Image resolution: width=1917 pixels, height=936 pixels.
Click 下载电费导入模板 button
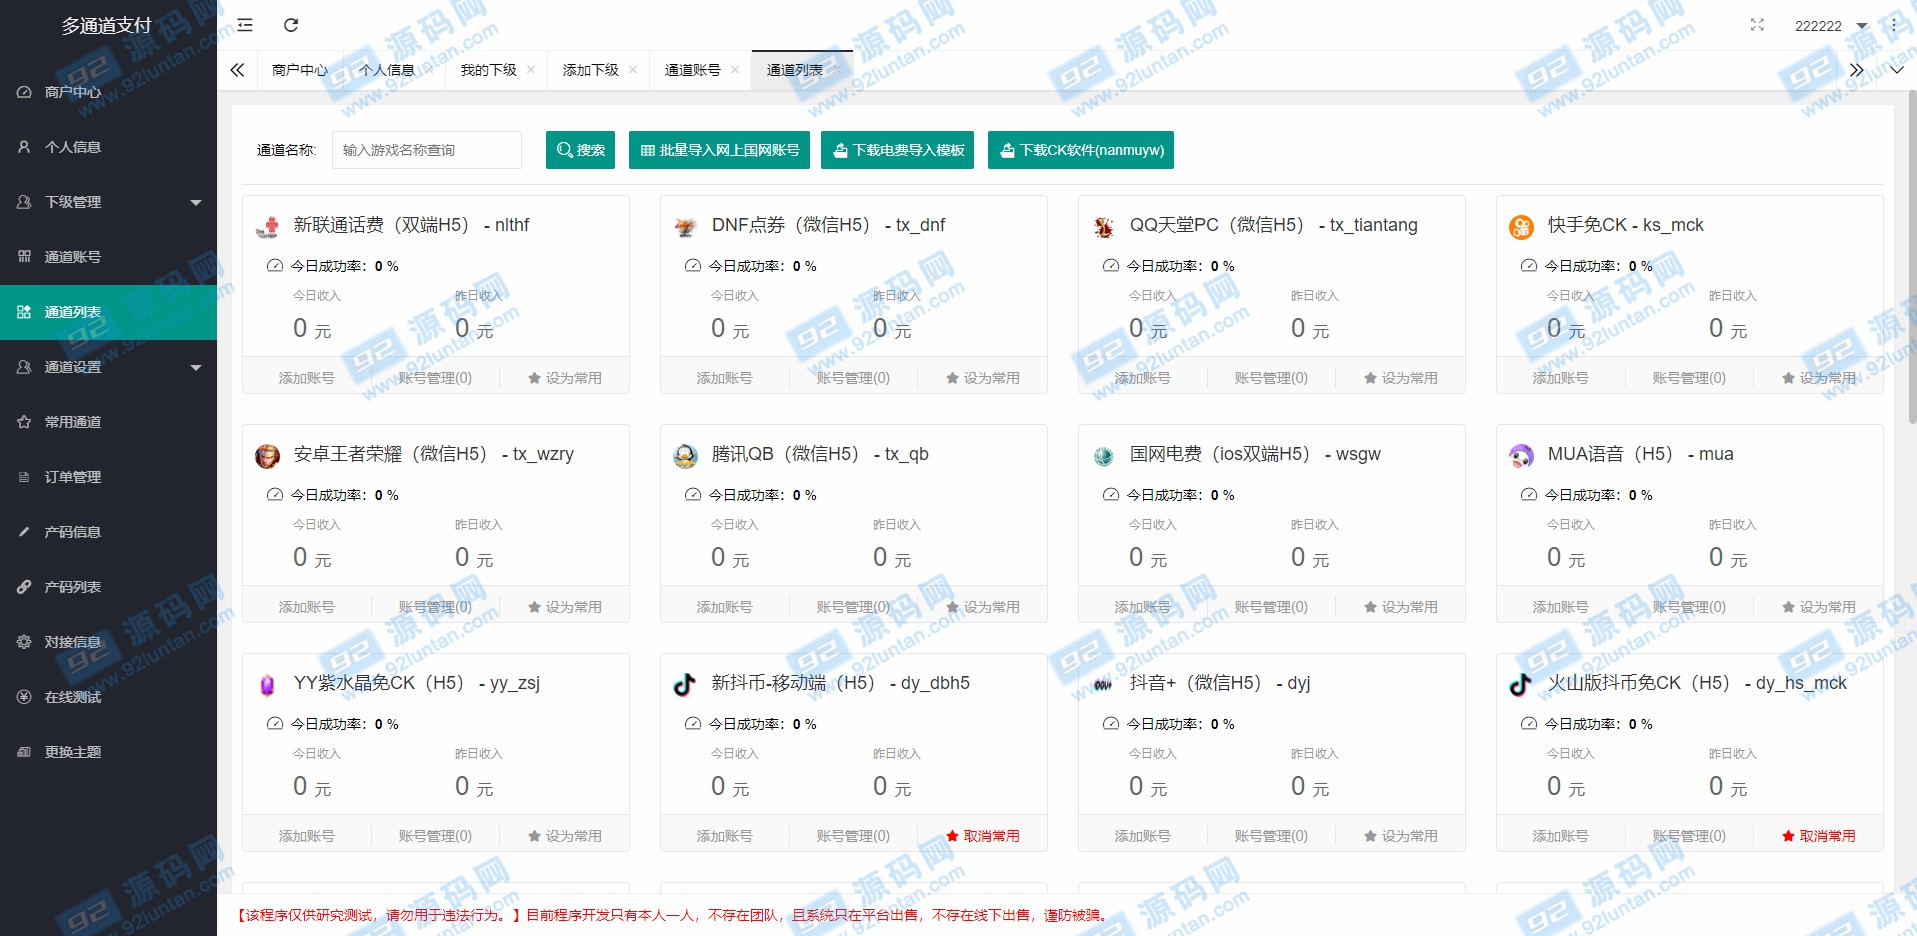[x=897, y=150]
